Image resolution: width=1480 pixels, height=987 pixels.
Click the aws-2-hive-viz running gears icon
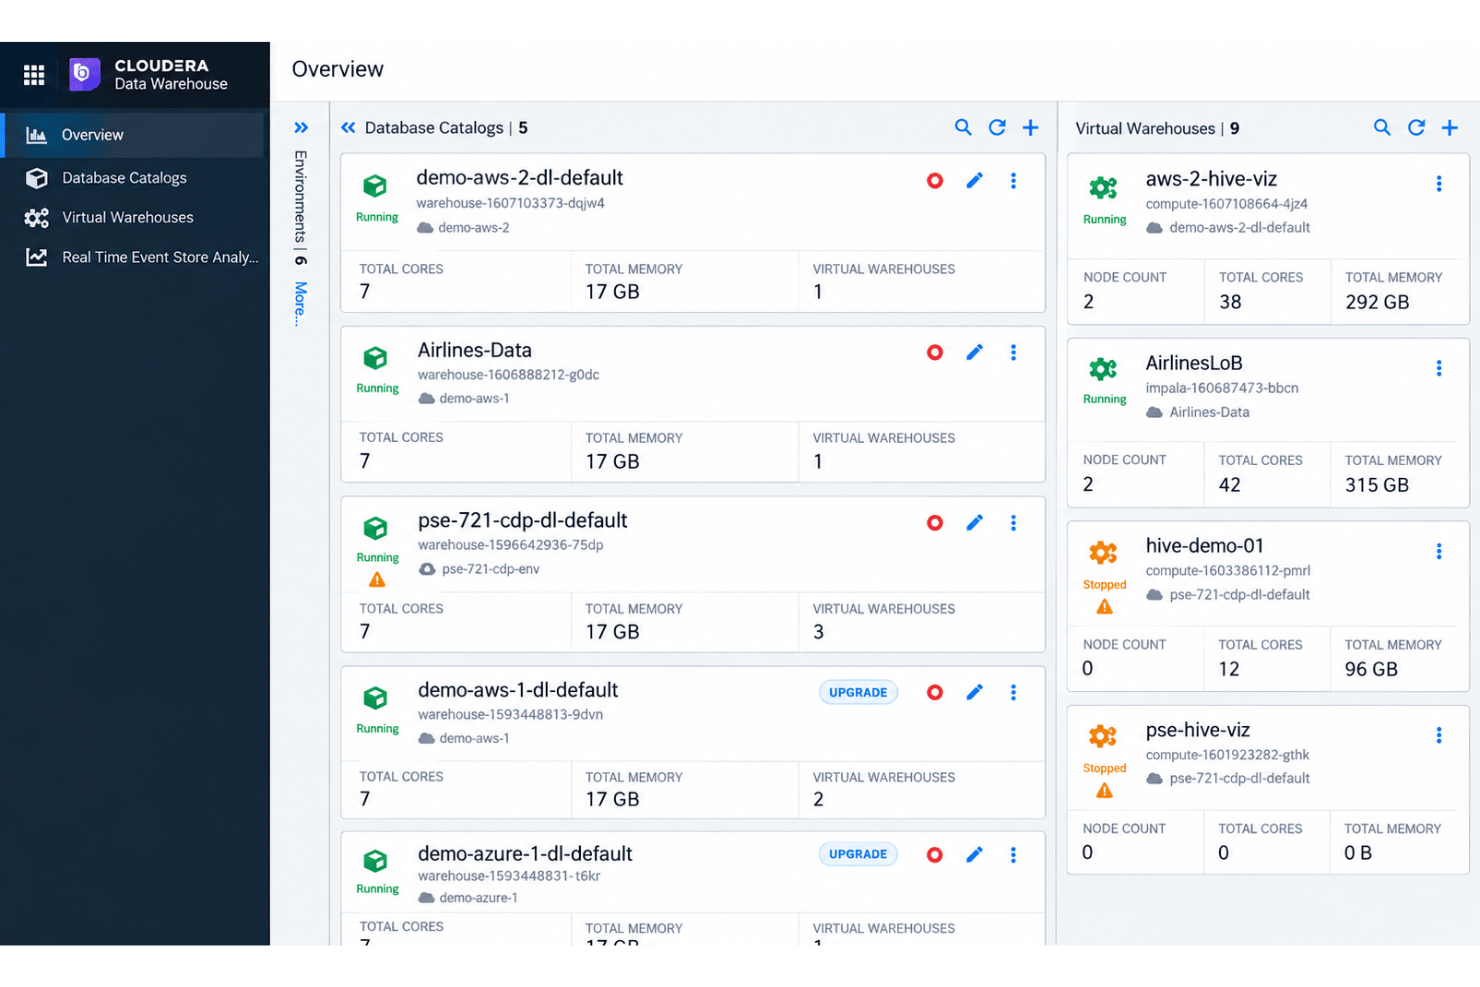pyautogui.click(x=1103, y=188)
